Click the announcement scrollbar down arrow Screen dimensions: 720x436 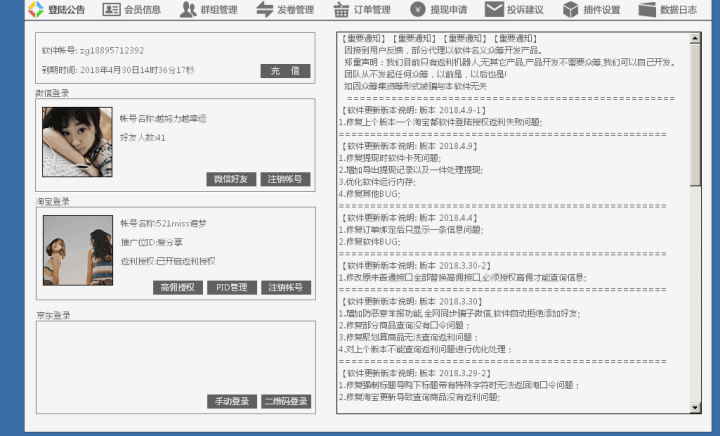(695, 407)
